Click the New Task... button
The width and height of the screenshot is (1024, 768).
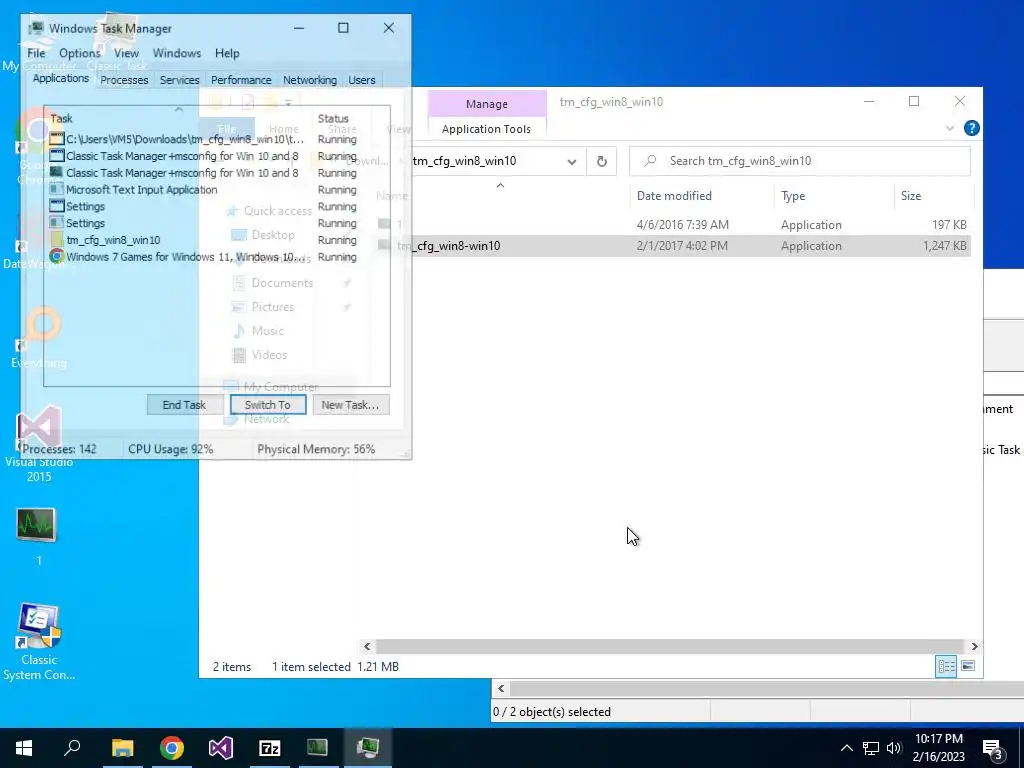click(x=351, y=405)
